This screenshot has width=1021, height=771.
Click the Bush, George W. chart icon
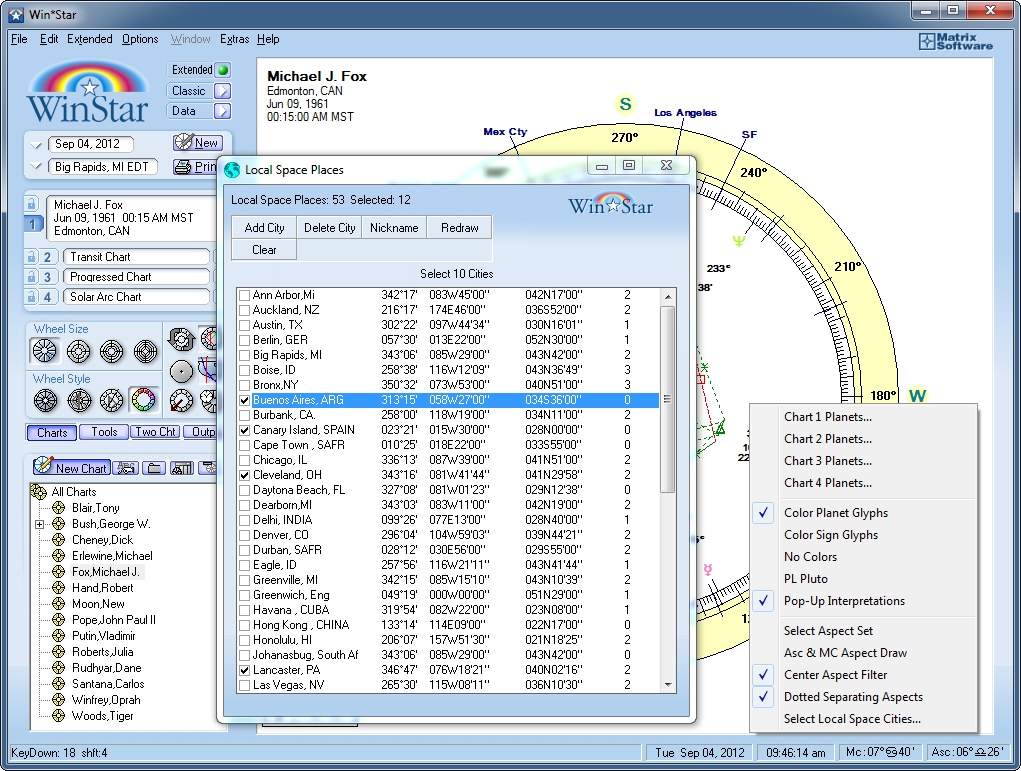coord(59,524)
